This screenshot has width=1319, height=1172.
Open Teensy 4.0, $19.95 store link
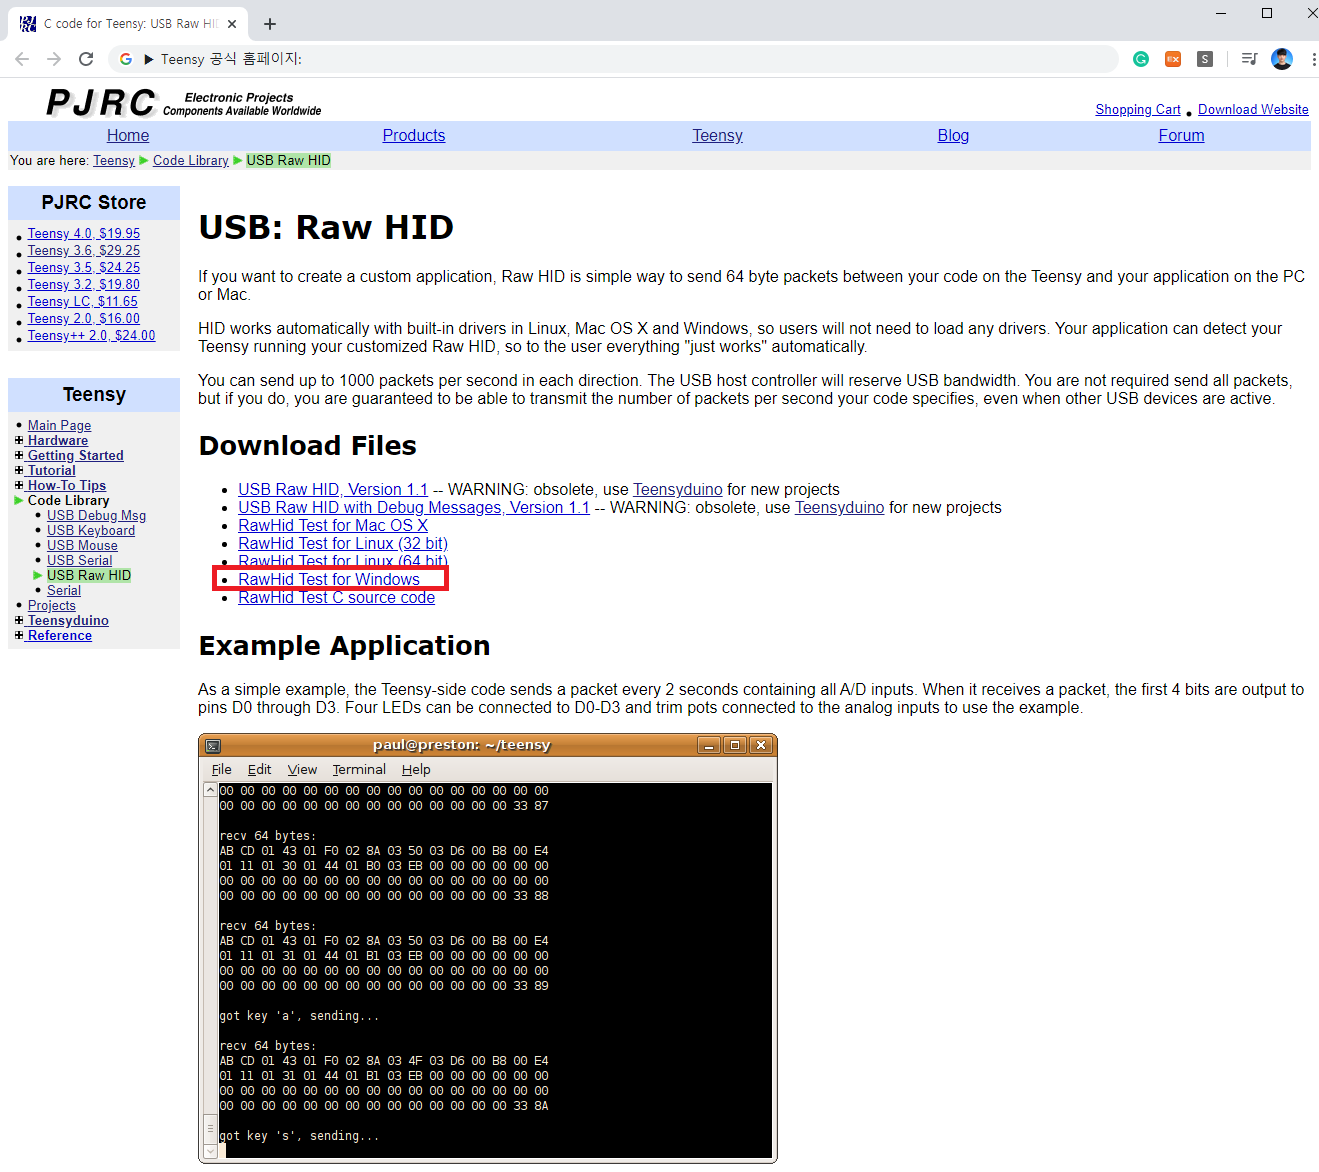[x=84, y=233]
